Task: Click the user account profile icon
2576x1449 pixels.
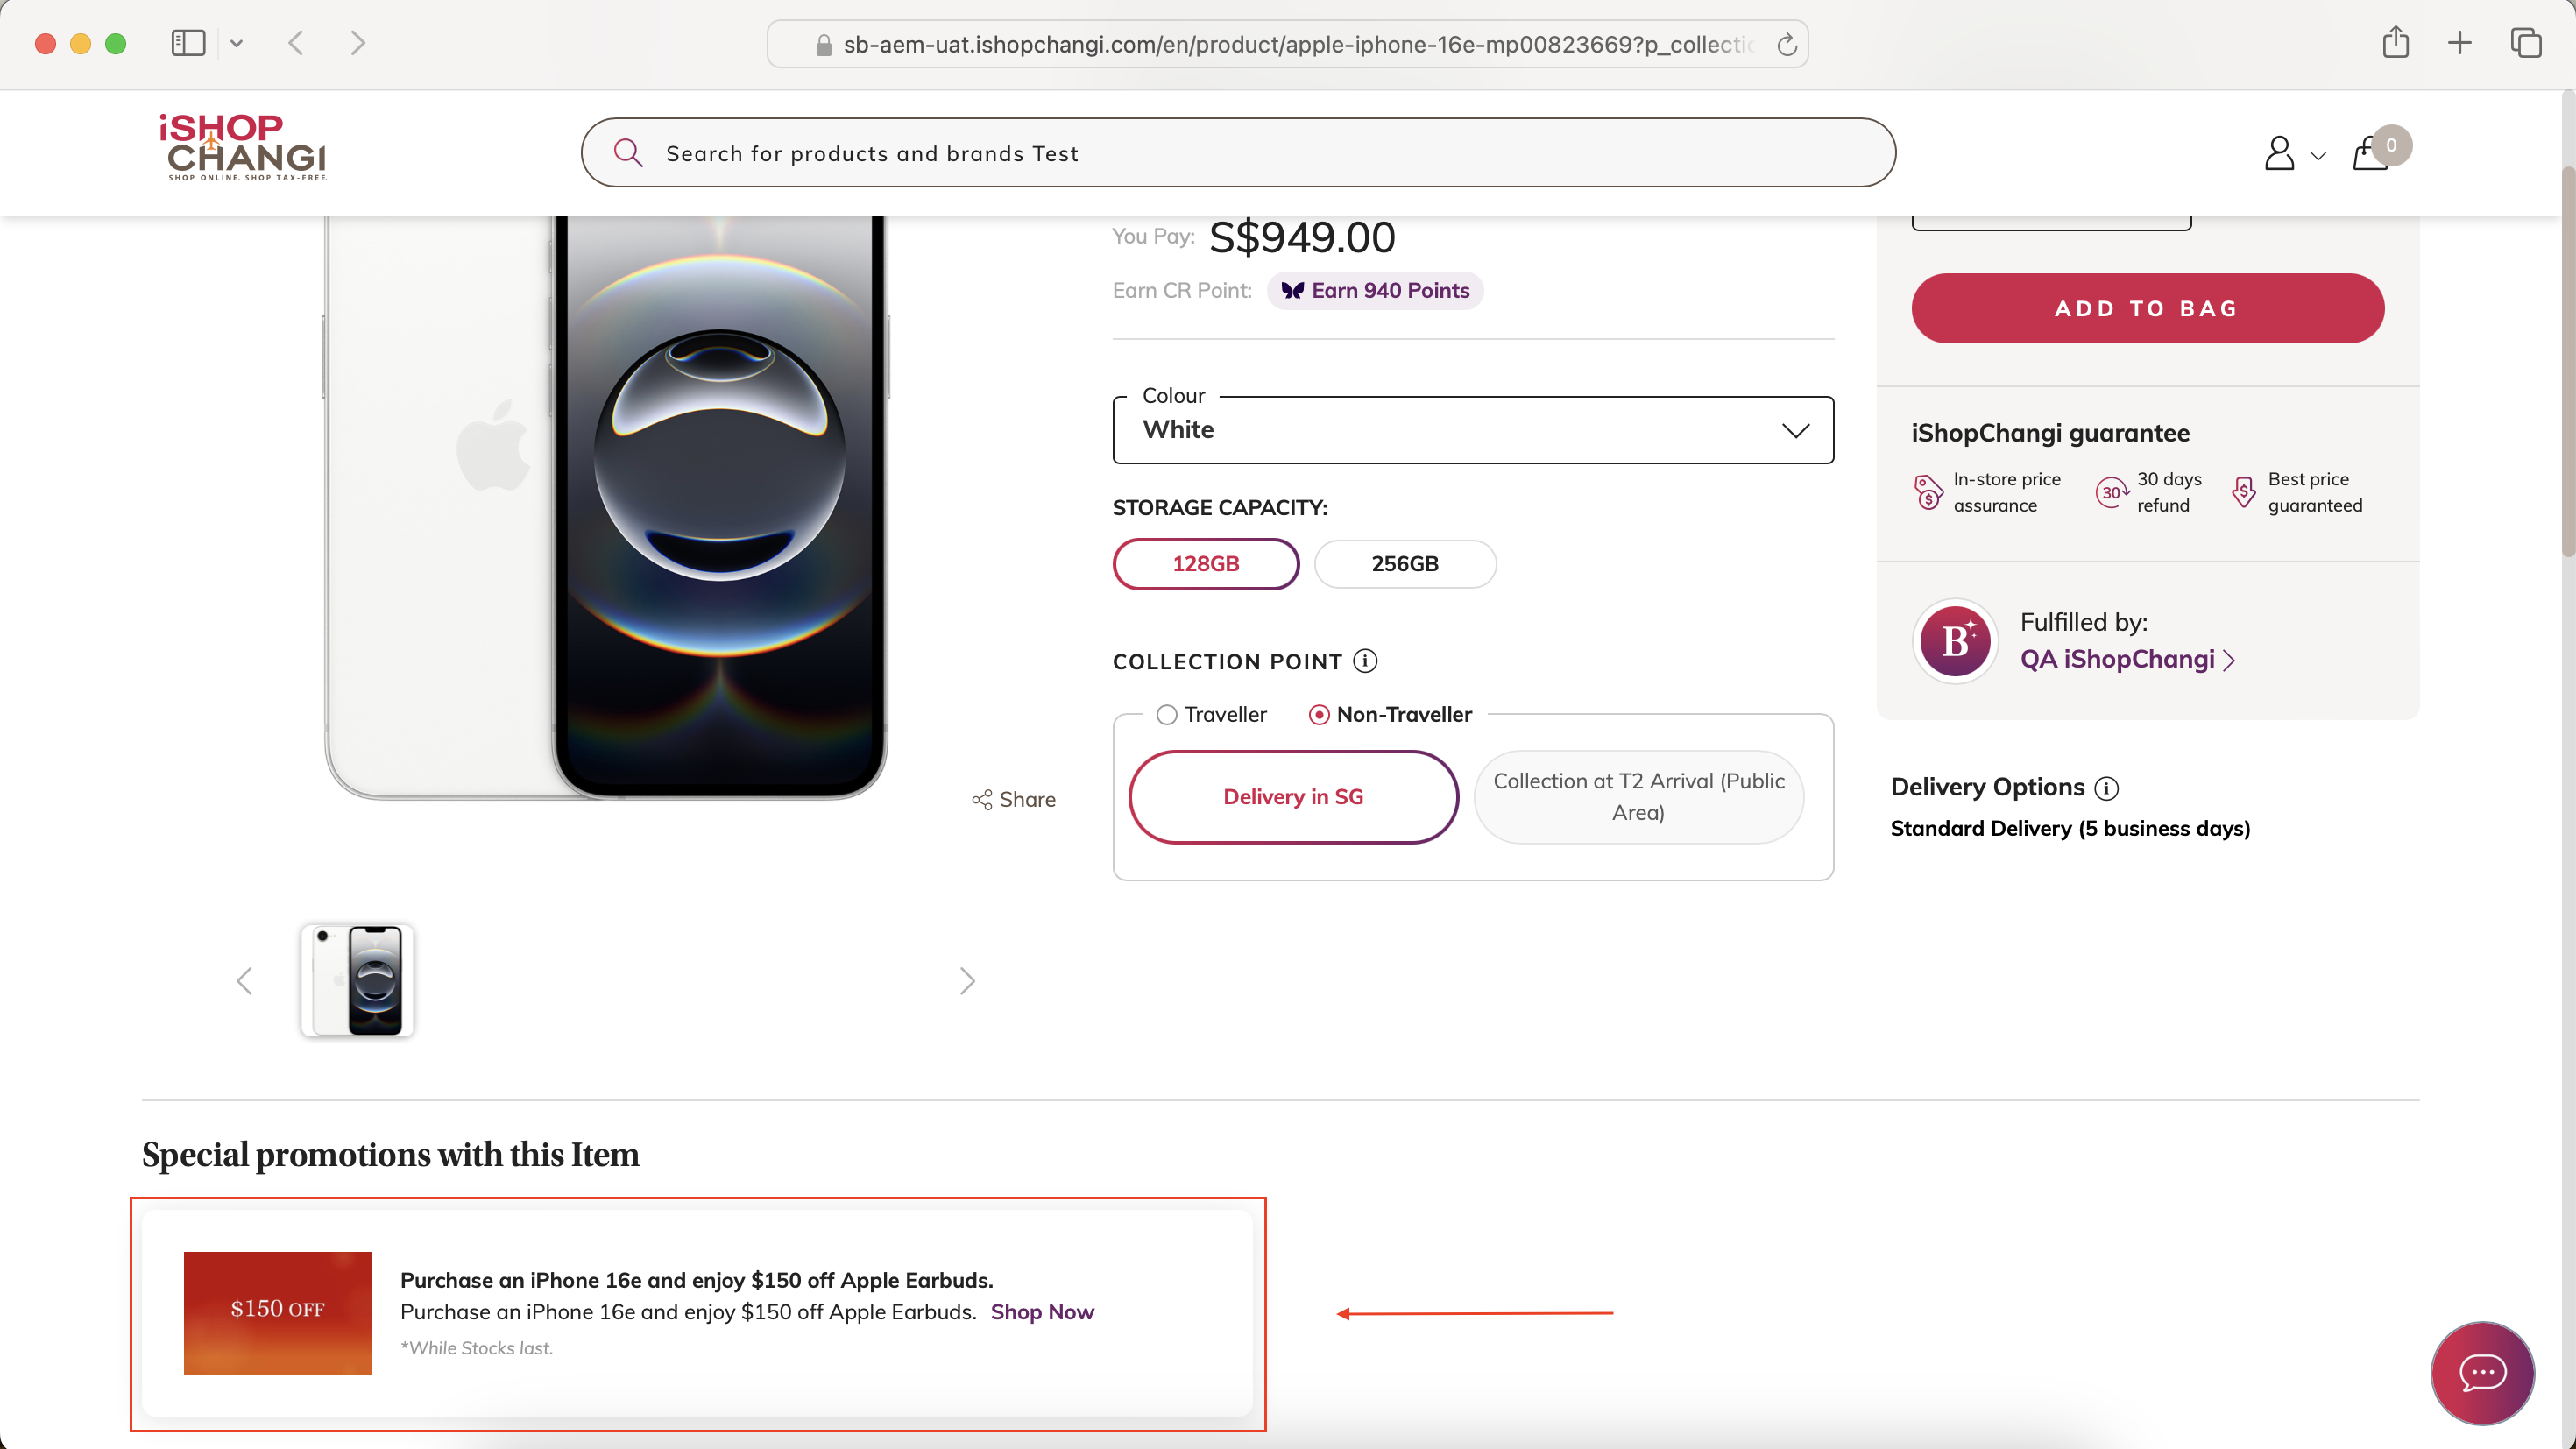Action: click(x=2279, y=153)
